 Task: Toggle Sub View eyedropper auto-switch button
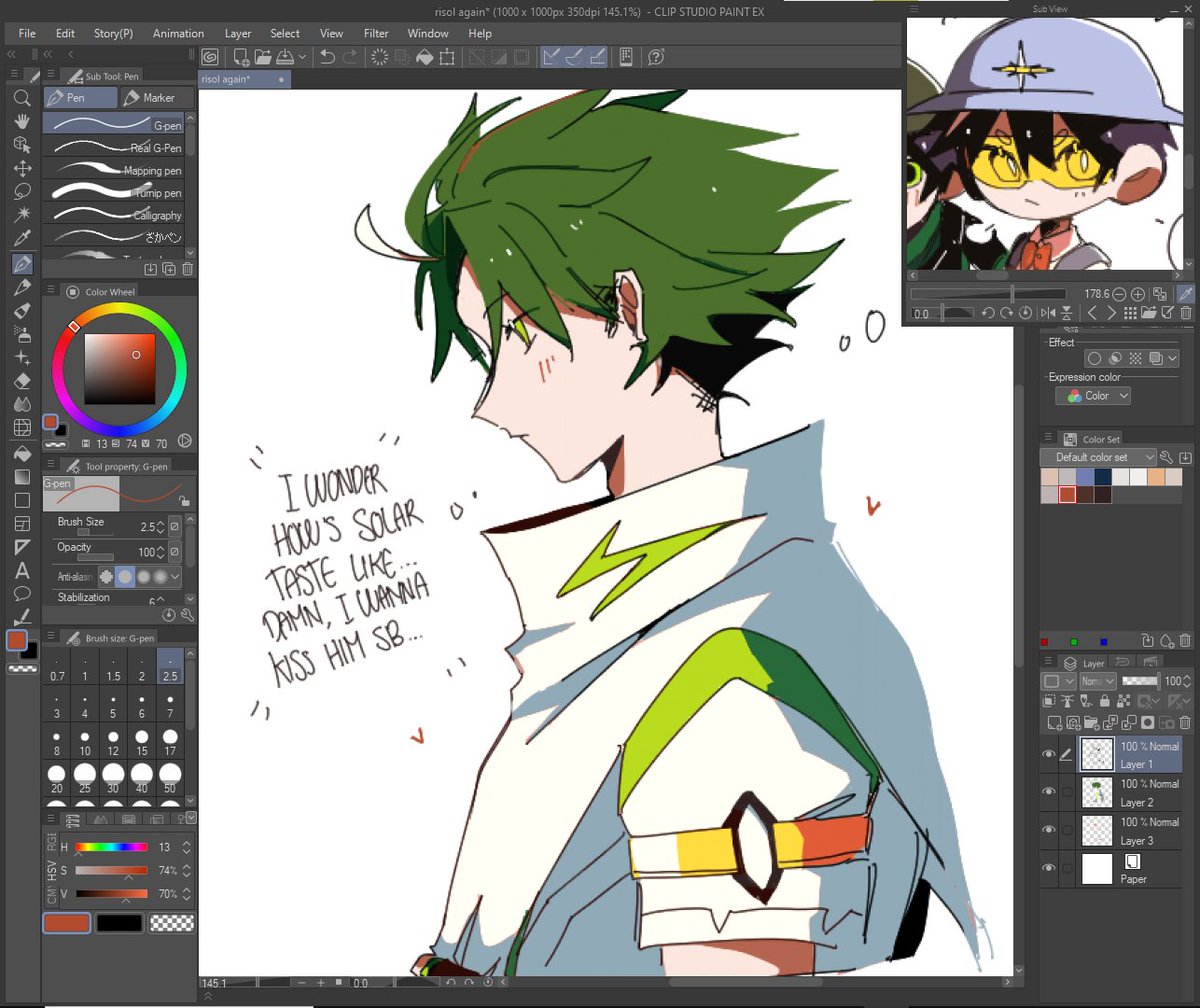point(1185,294)
